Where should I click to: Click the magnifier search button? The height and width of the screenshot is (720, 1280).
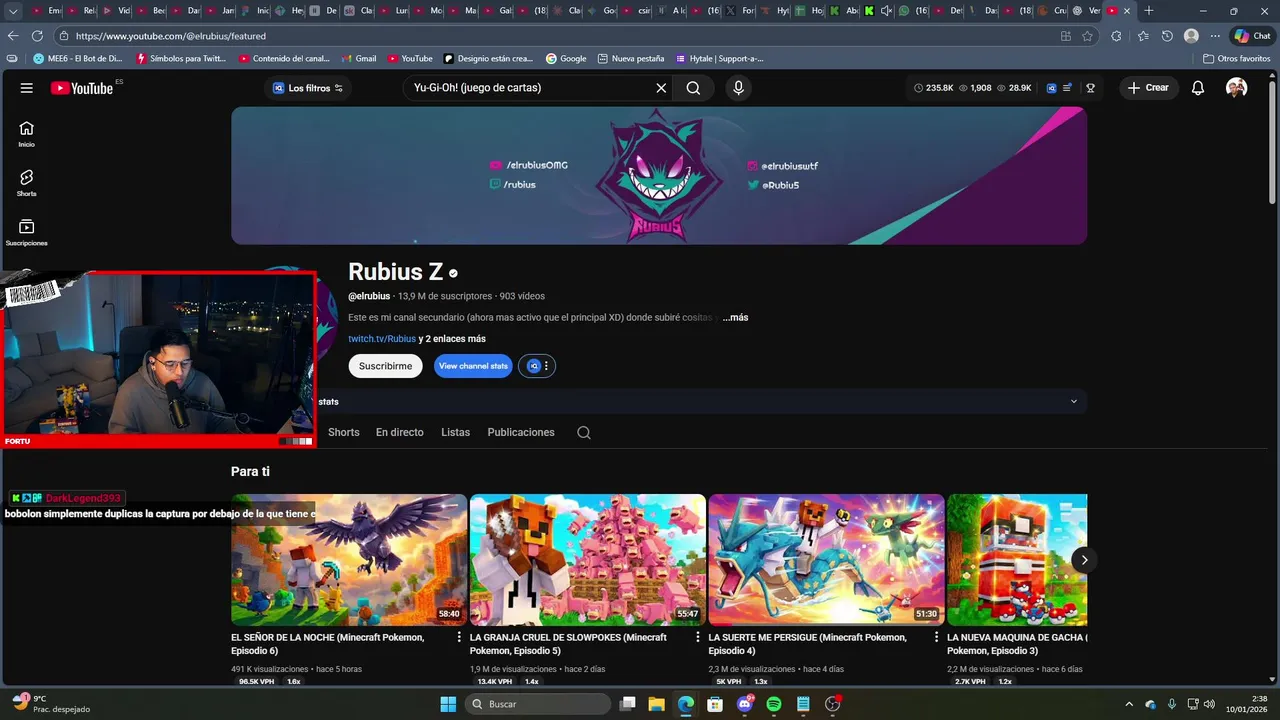coord(693,88)
